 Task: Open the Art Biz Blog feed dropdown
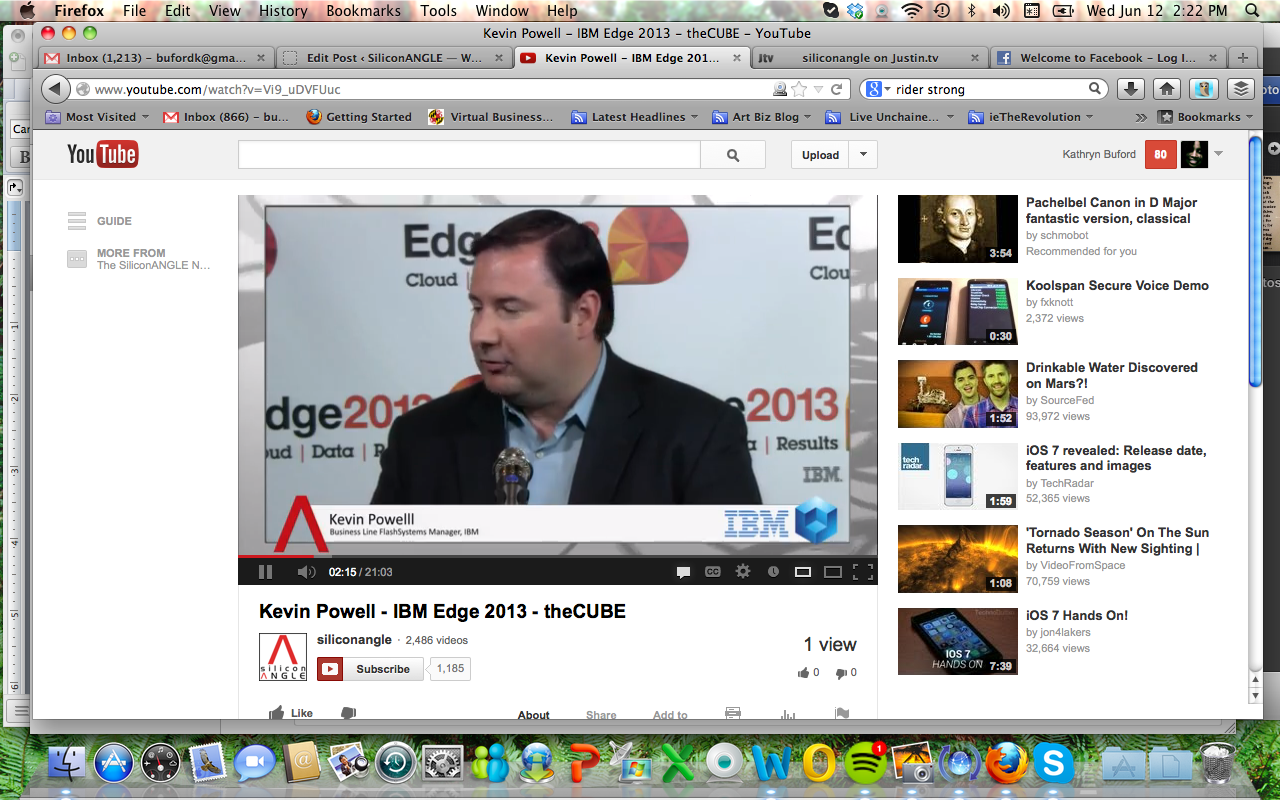(762, 117)
